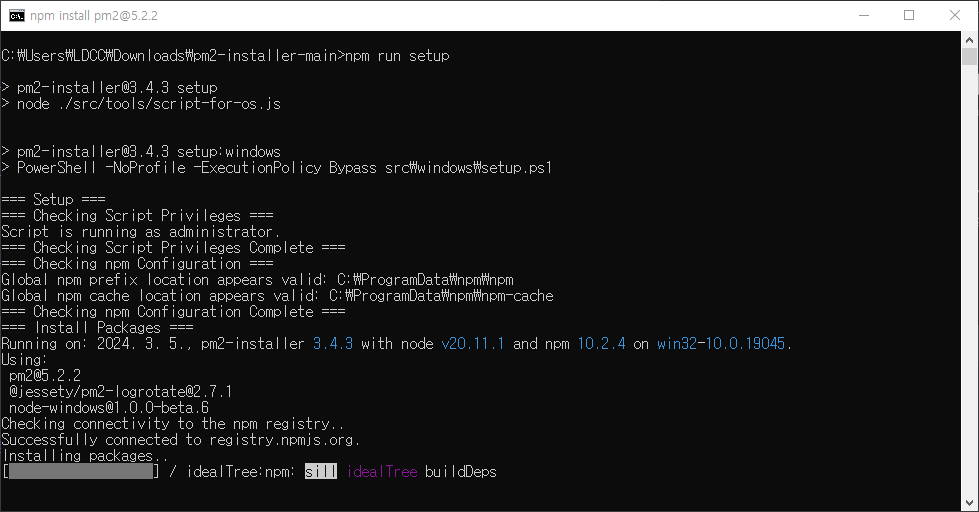979x512 pixels.
Task: Click the registry.npmjs.org text
Action: pyautogui.click(x=281, y=440)
